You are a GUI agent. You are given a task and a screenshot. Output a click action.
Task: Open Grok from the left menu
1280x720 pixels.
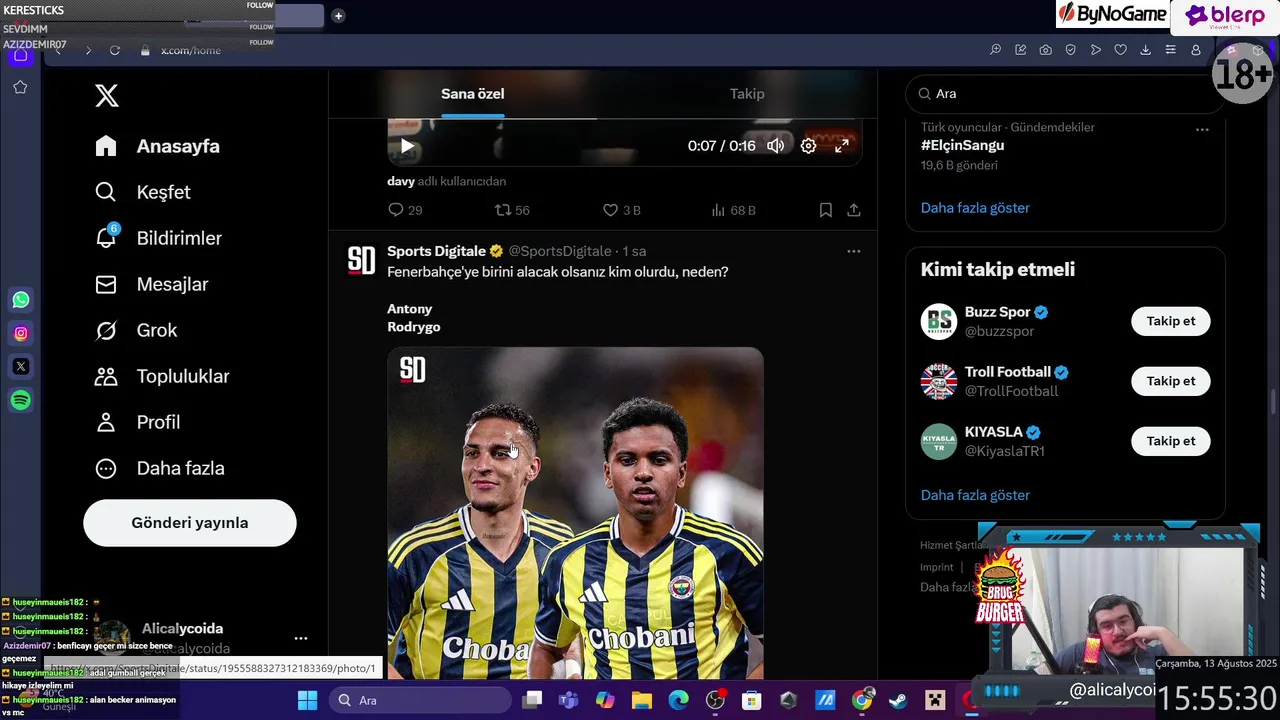coord(135,330)
